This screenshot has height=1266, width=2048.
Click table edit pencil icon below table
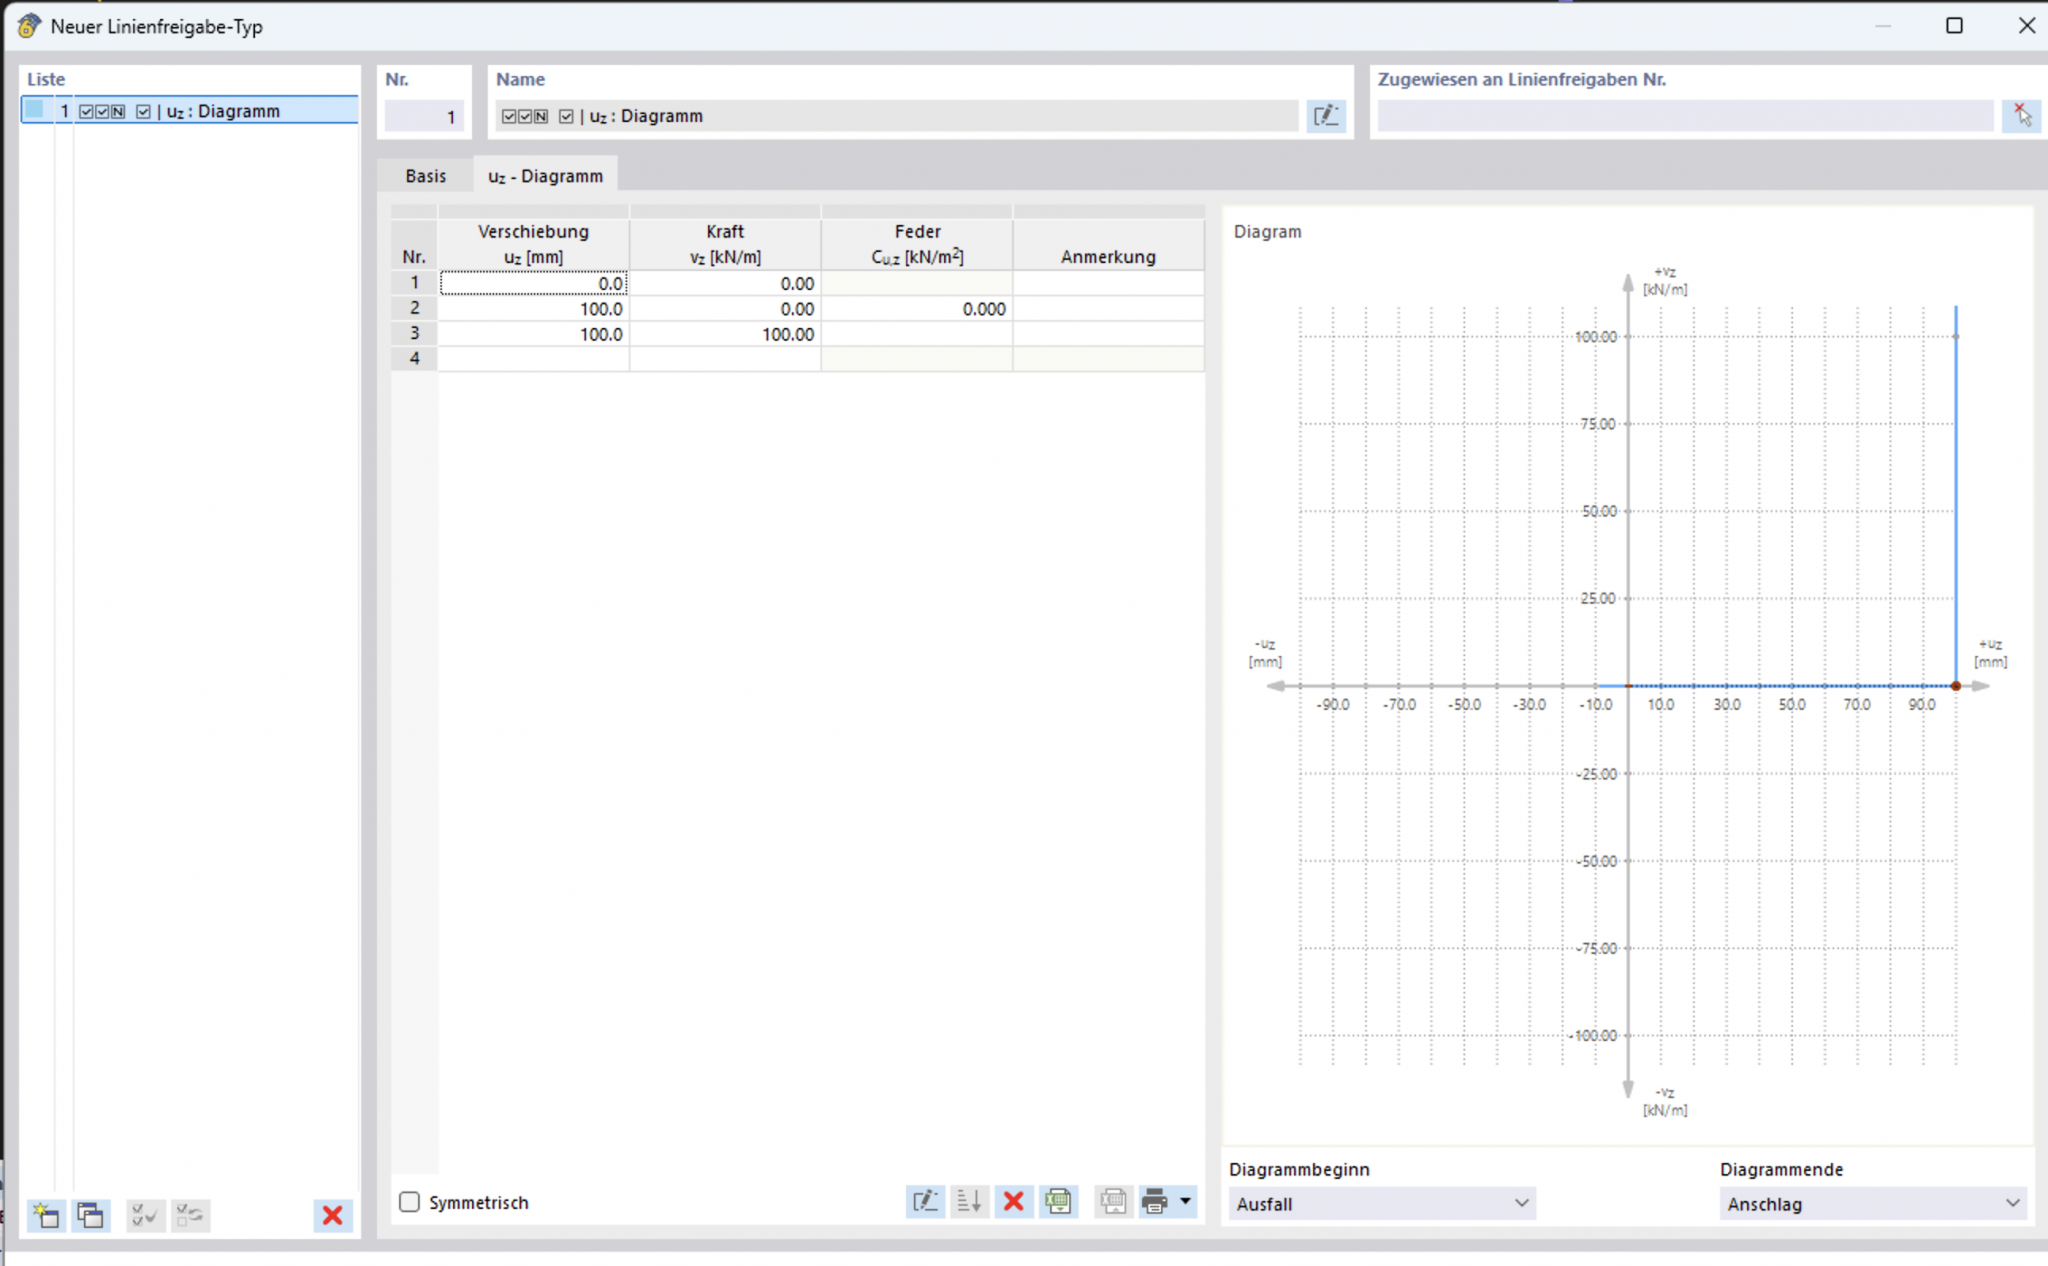pyautogui.click(x=925, y=1201)
